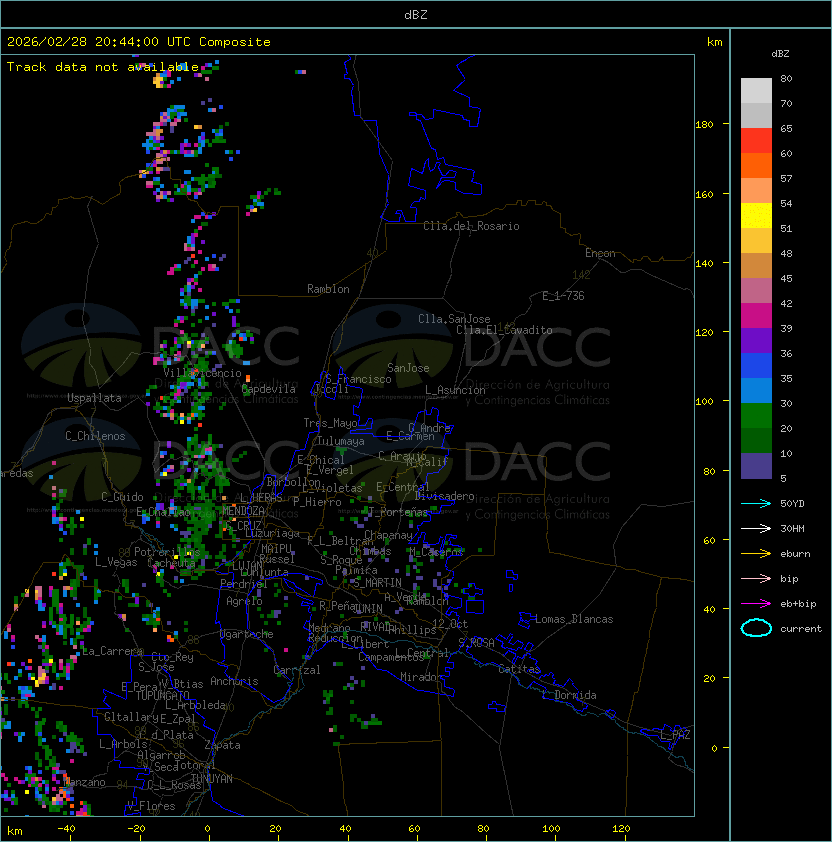The image size is (832, 842).
Task: Click the cyan 'current' ellipse symbol
Action: pyautogui.click(x=756, y=628)
